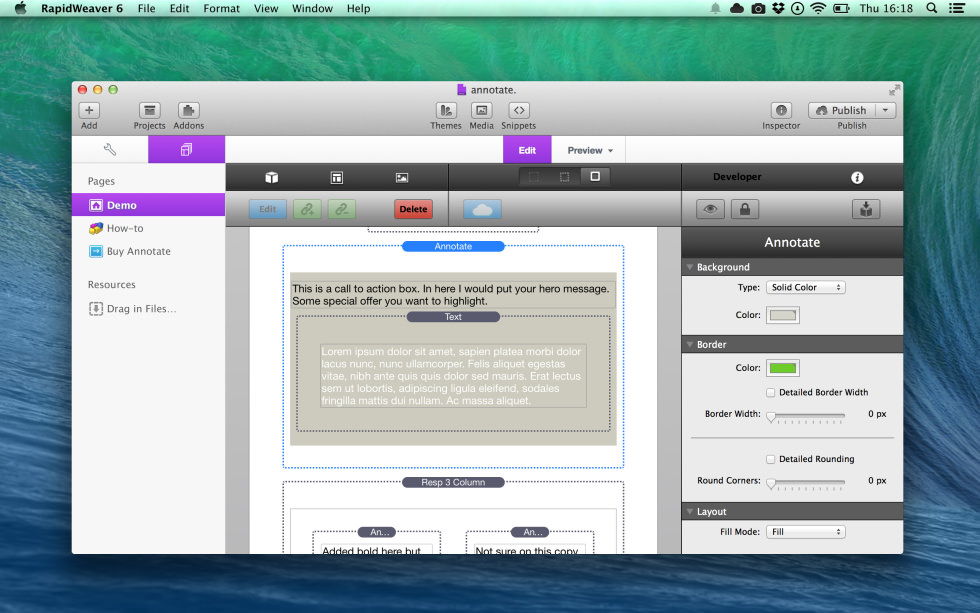Open the Window menu

[x=312, y=8]
